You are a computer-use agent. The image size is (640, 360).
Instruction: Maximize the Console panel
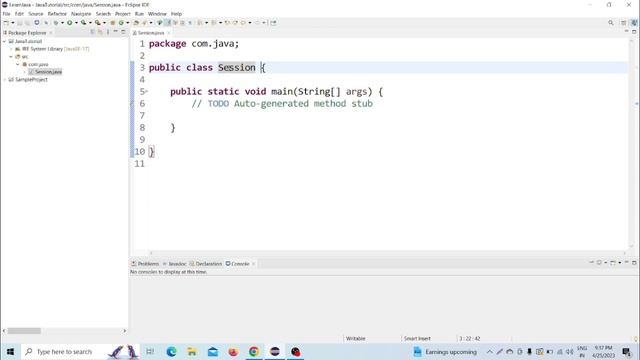coord(634,262)
